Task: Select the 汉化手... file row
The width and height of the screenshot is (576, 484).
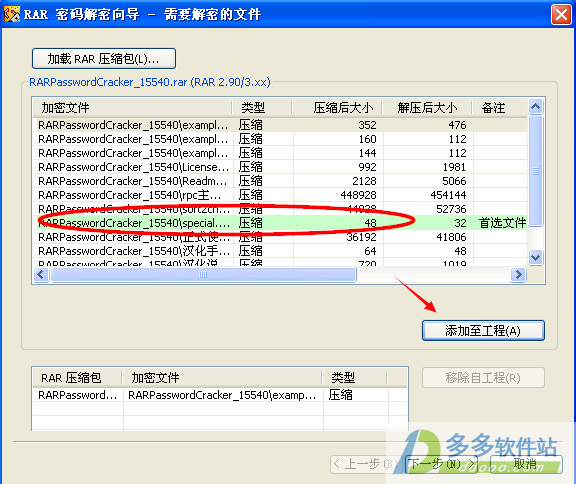Action: coord(280,251)
